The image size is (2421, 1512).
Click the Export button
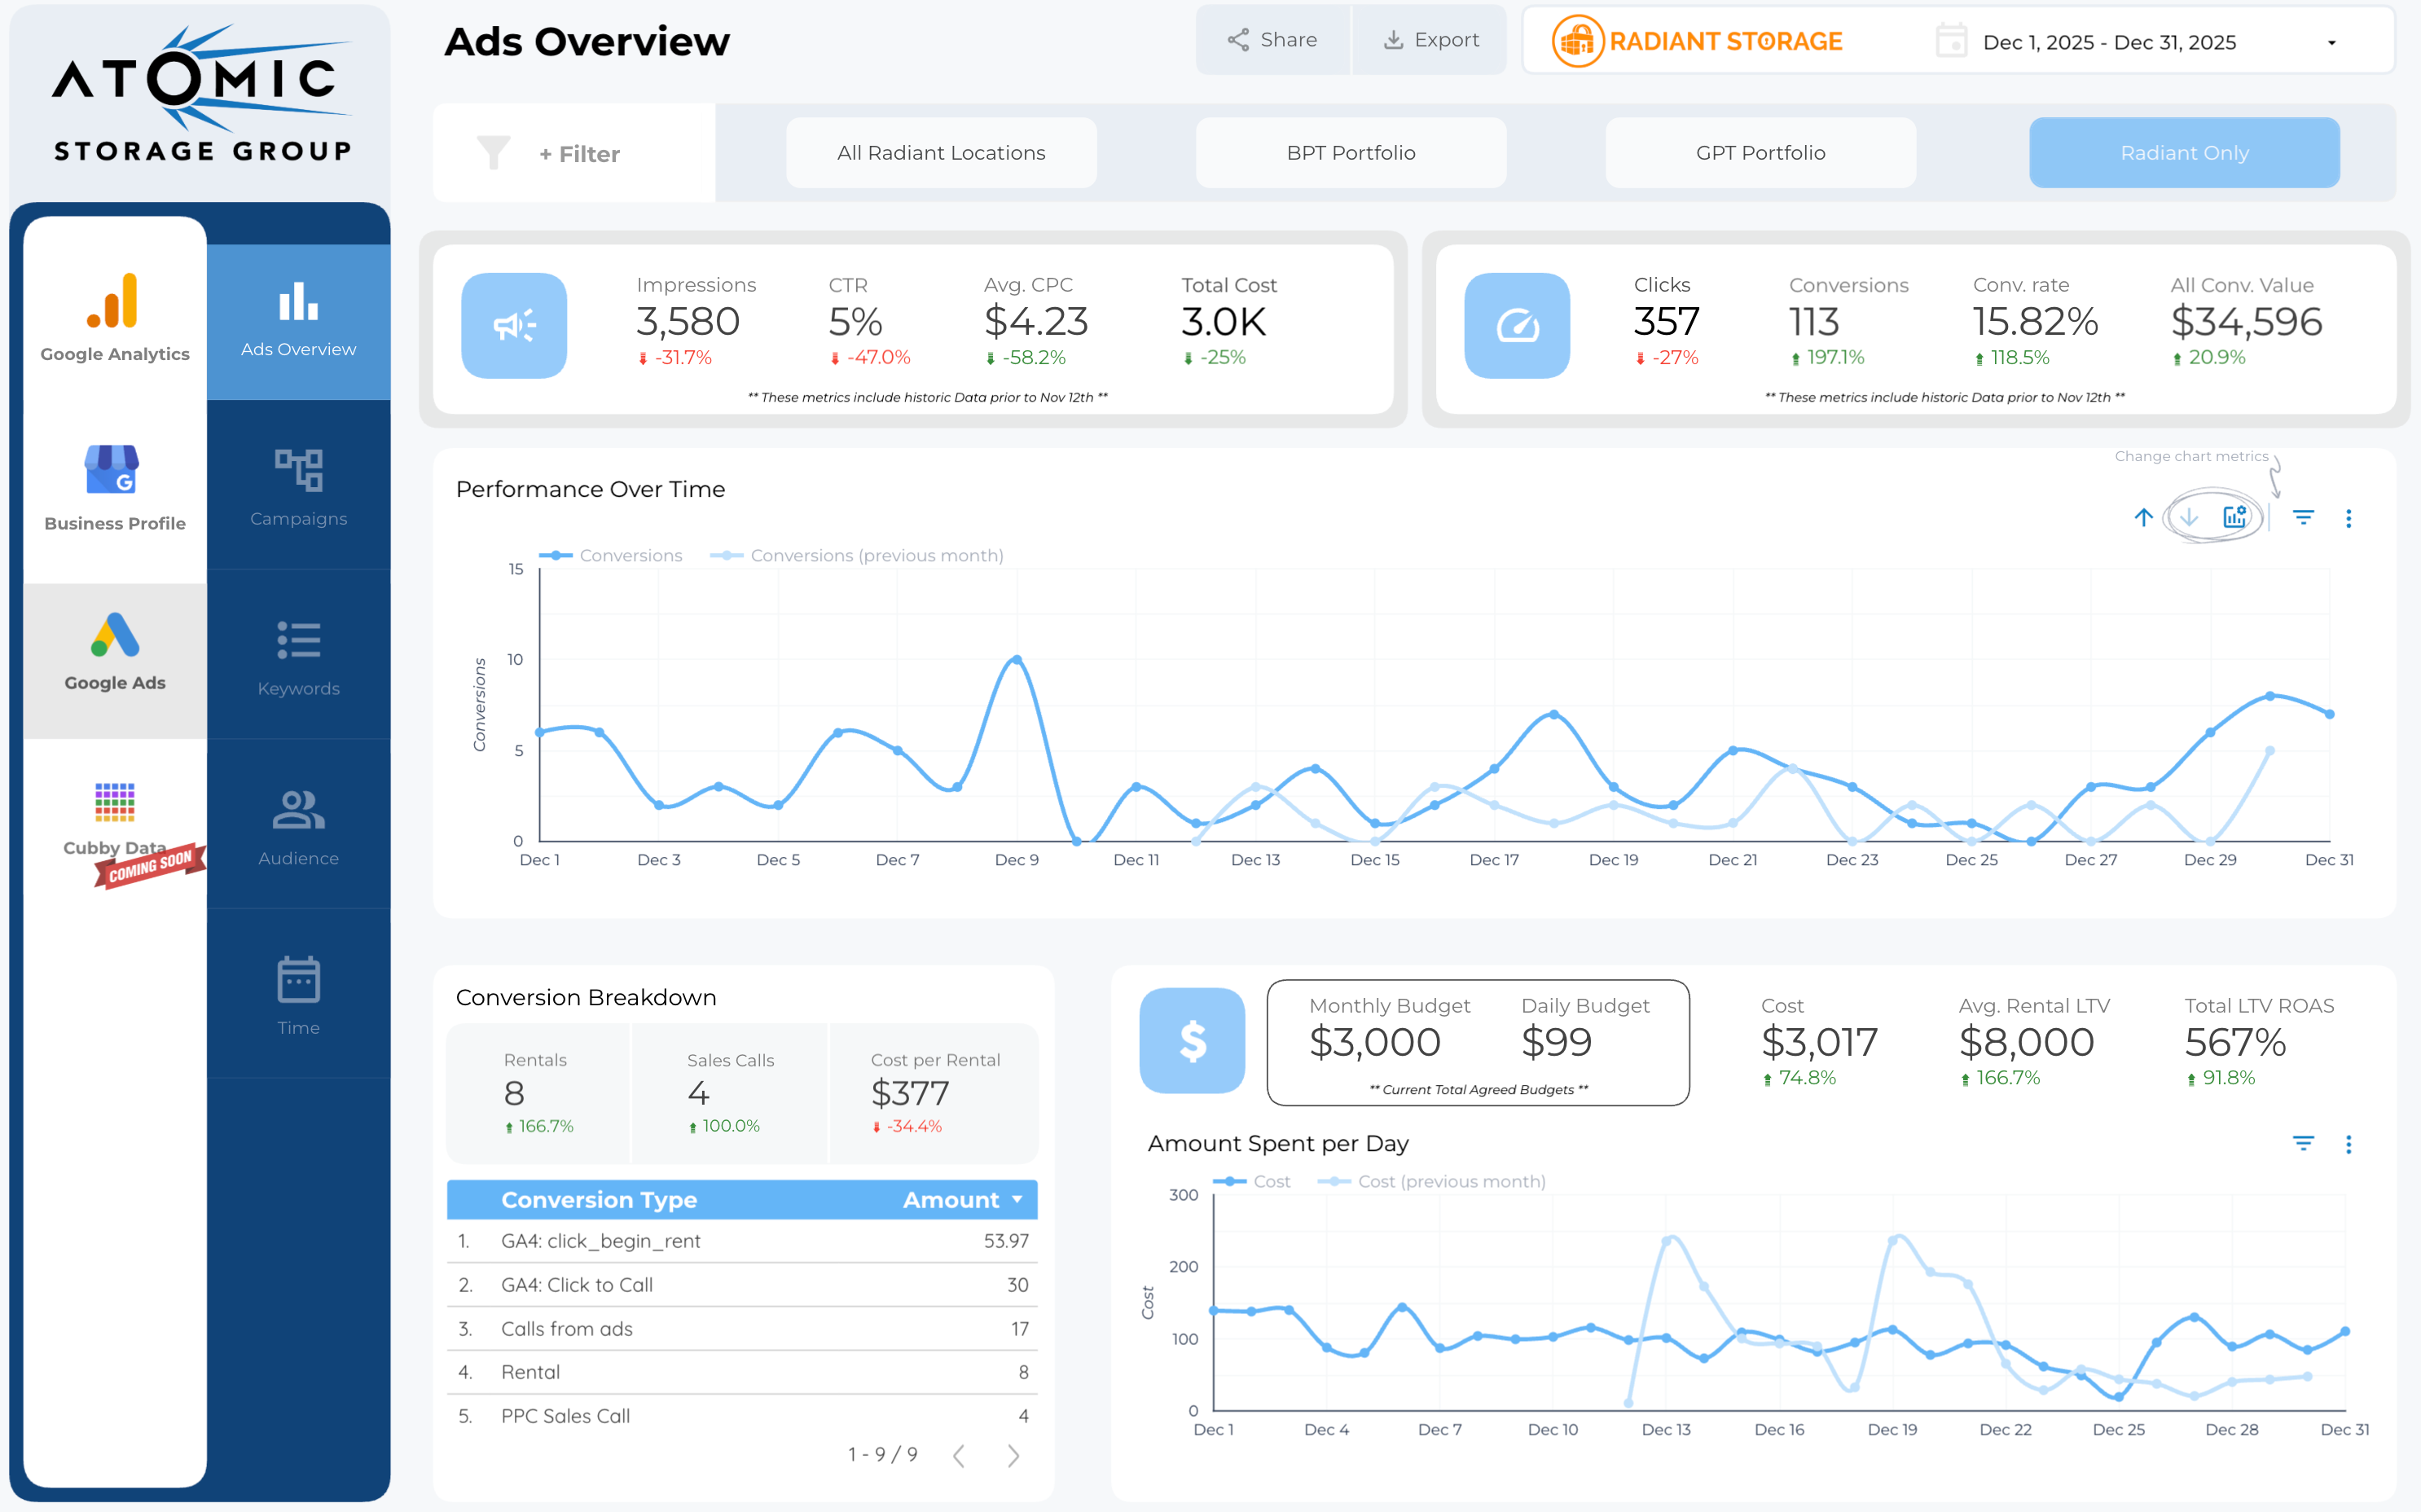click(1430, 40)
